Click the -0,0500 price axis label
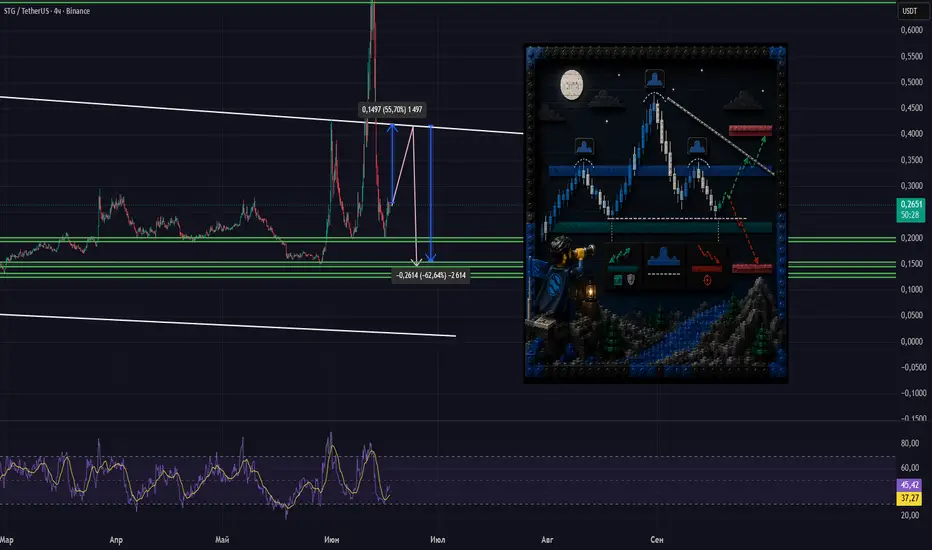The image size is (932, 550). [x=911, y=367]
